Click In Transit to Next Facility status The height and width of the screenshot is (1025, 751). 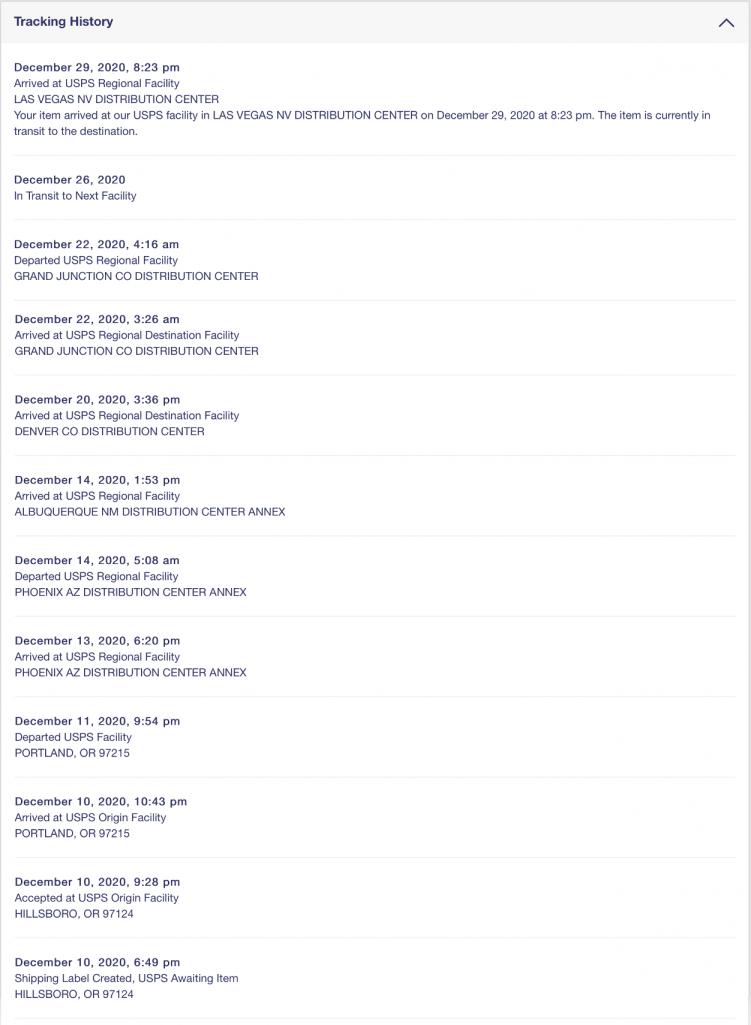point(75,195)
